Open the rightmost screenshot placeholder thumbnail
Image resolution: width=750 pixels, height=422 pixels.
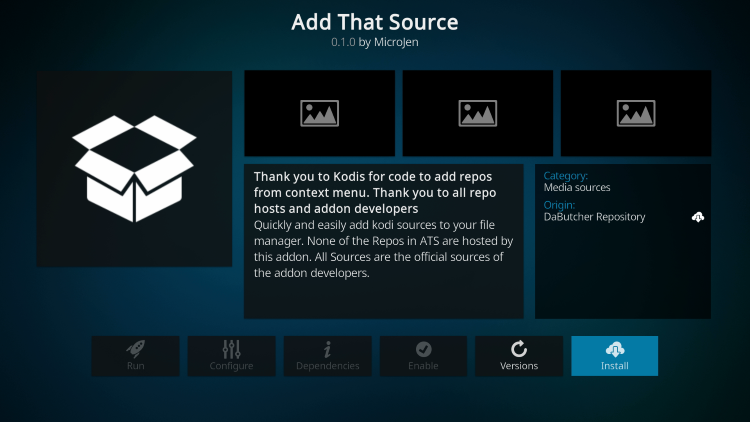point(635,113)
